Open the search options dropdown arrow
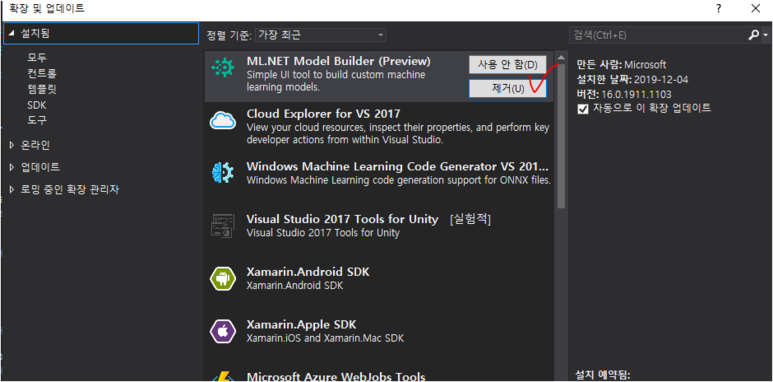This screenshot has width=773, height=382. tap(765, 35)
